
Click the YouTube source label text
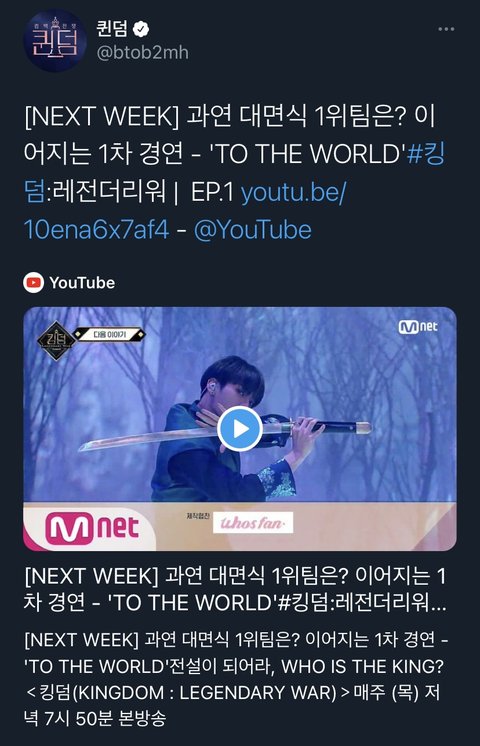(x=82, y=283)
